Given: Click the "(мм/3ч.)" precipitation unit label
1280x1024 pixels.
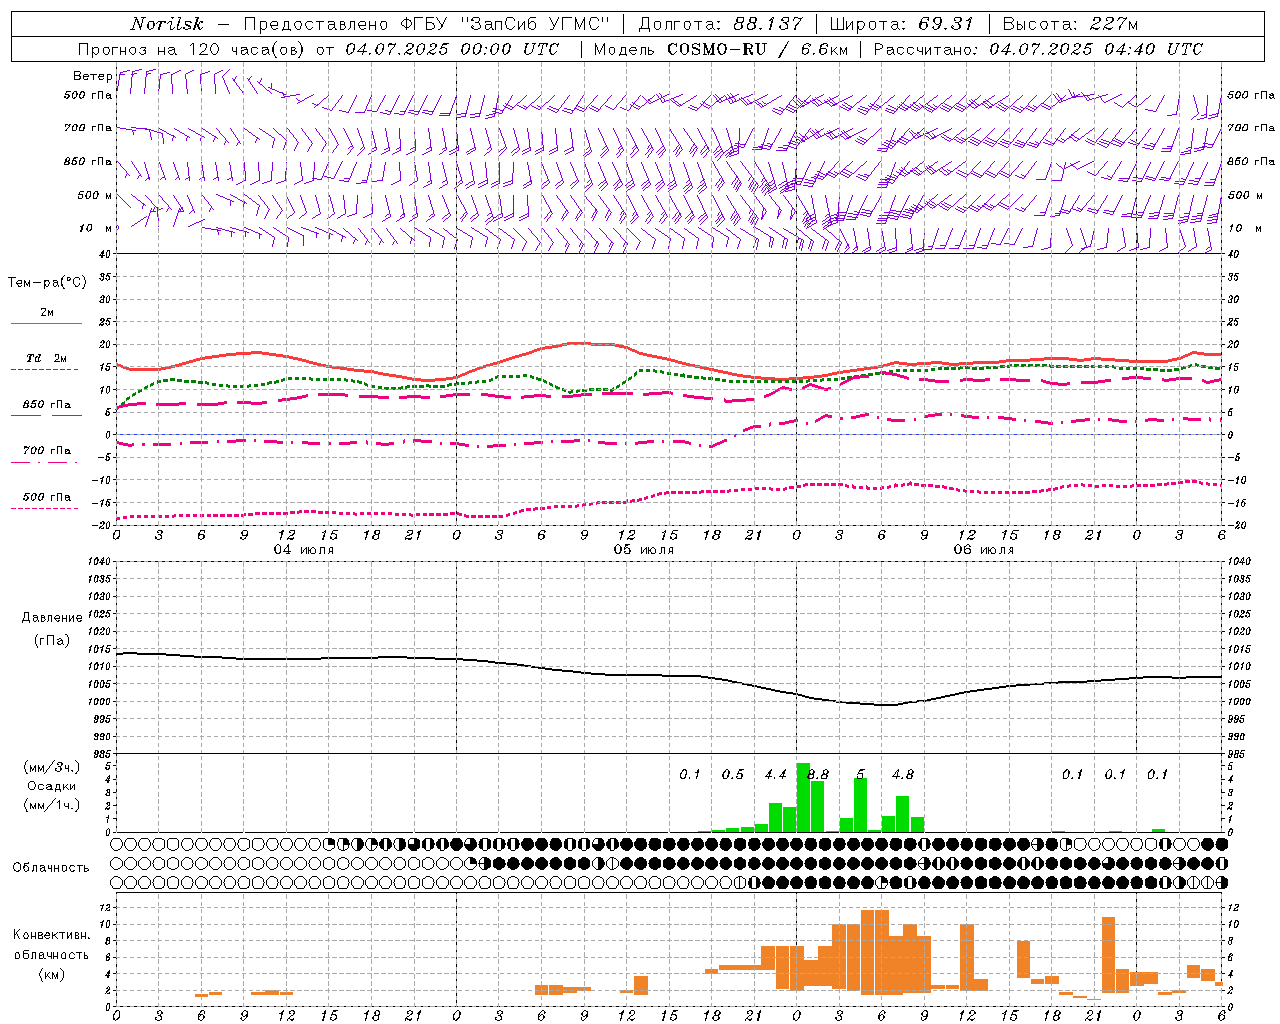Looking at the screenshot, I should pos(52,767).
